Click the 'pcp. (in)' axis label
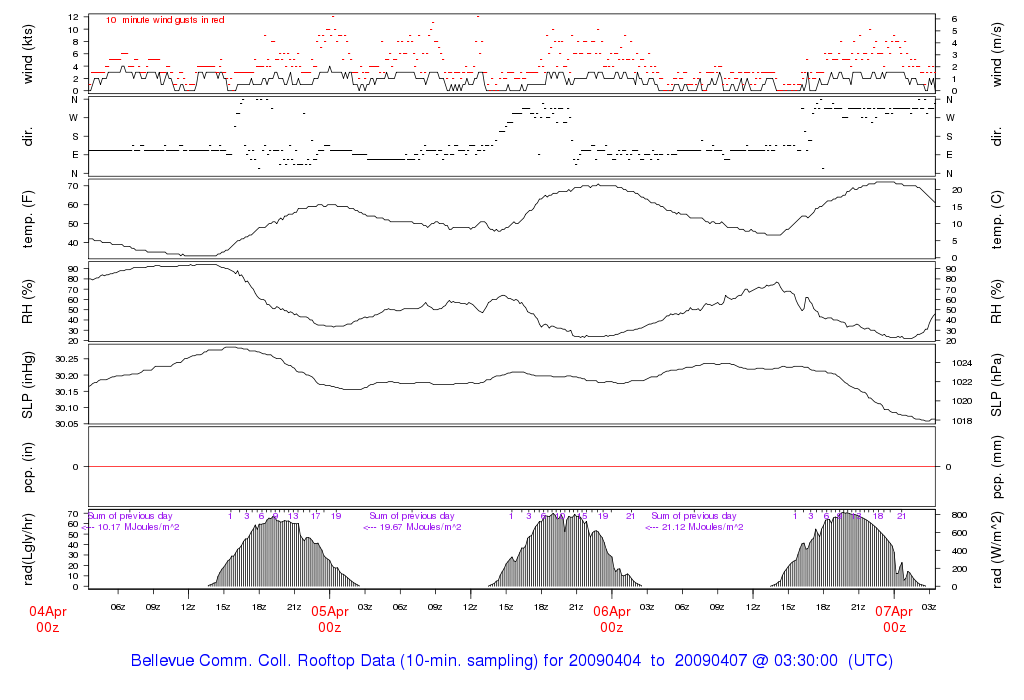1024x700 pixels. [27, 467]
